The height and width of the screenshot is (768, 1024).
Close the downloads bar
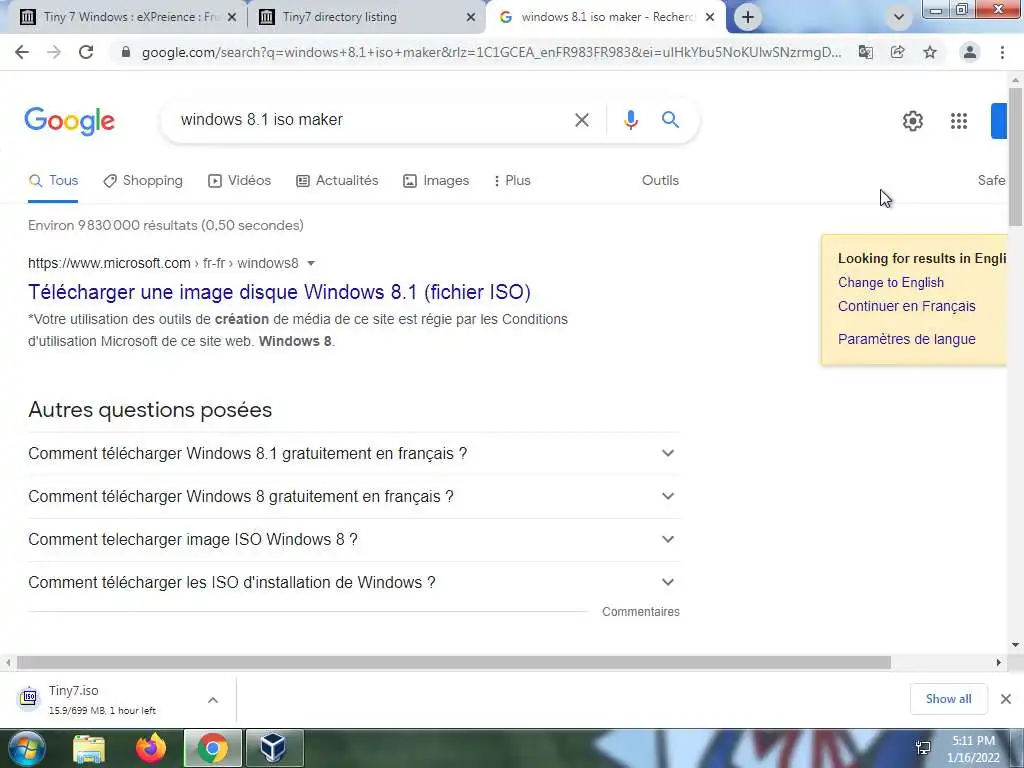tap(1006, 699)
